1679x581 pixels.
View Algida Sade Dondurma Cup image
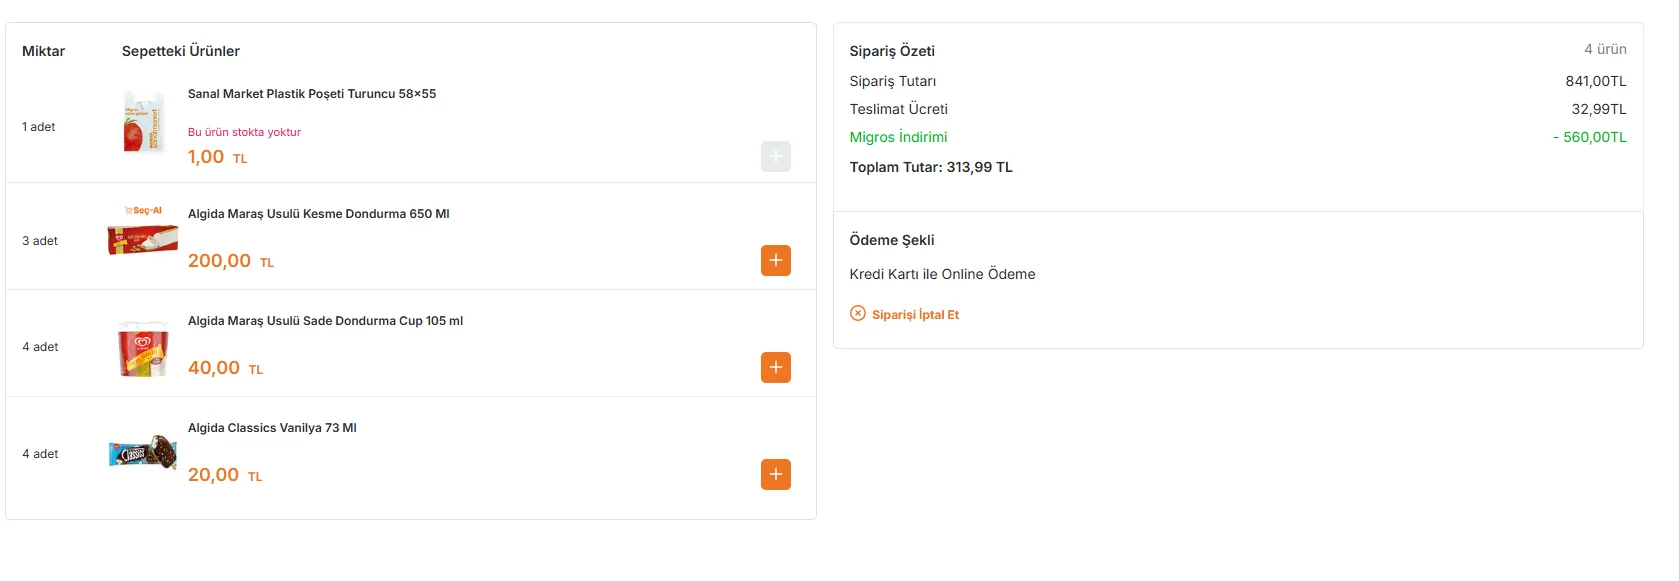coord(143,348)
